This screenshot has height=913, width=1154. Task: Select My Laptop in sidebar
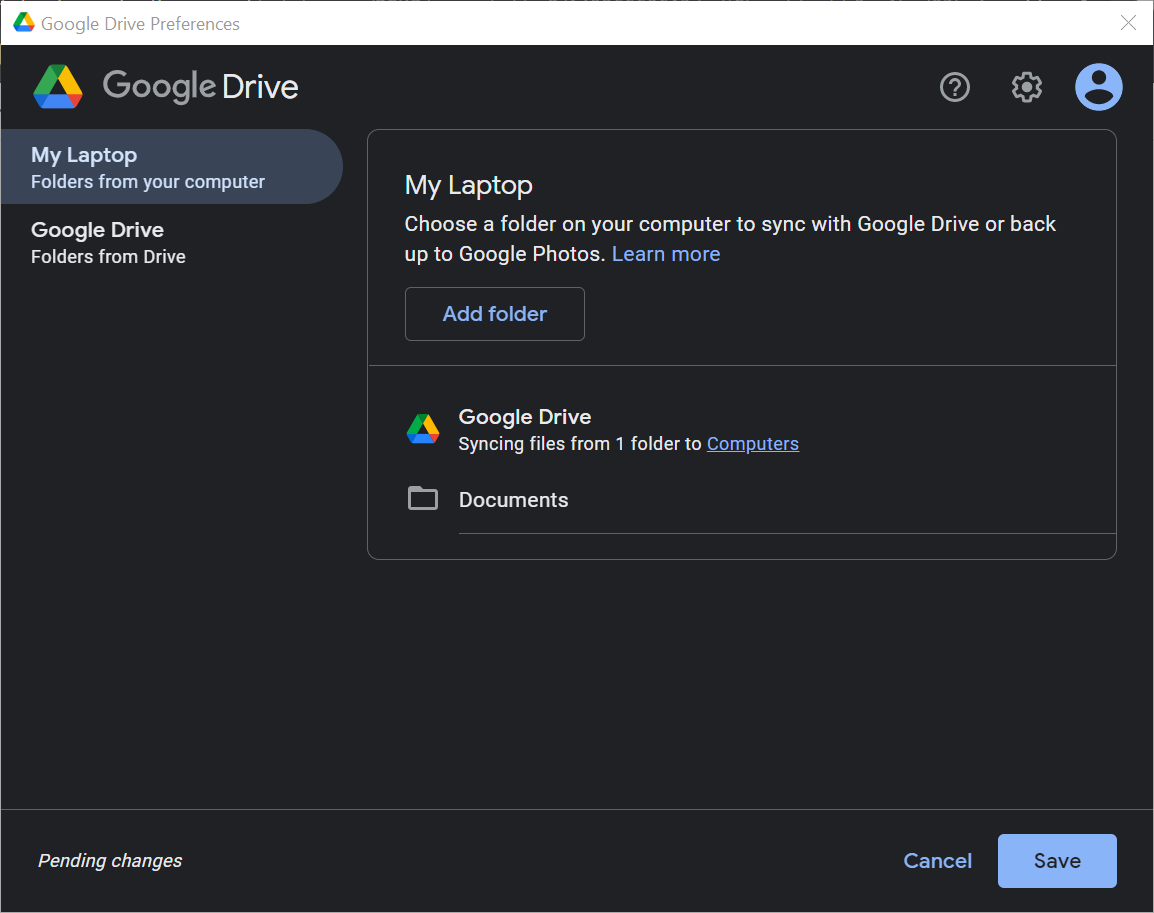click(171, 167)
